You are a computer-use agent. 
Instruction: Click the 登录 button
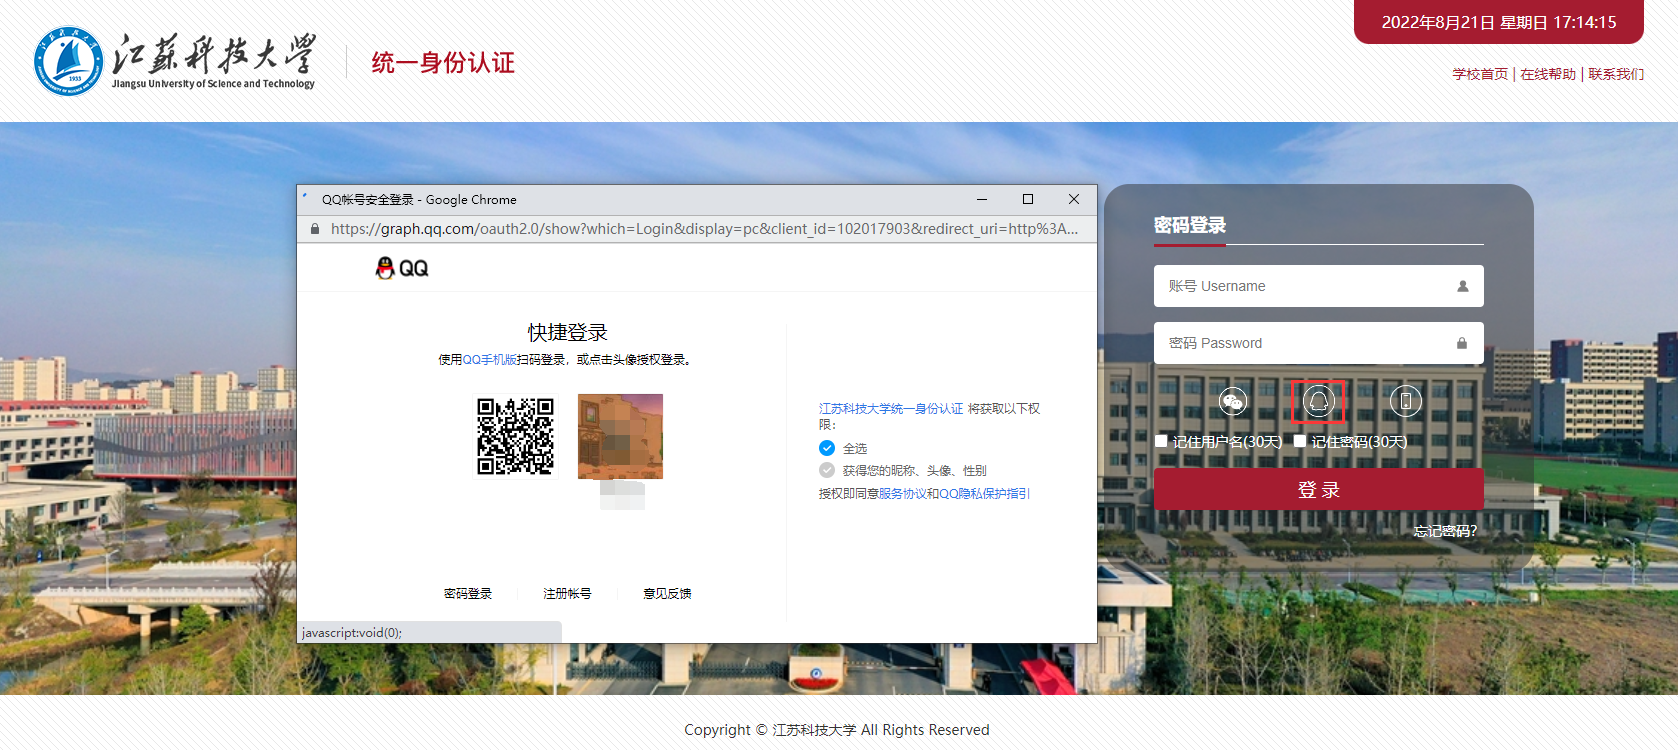tap(1319, 490)
